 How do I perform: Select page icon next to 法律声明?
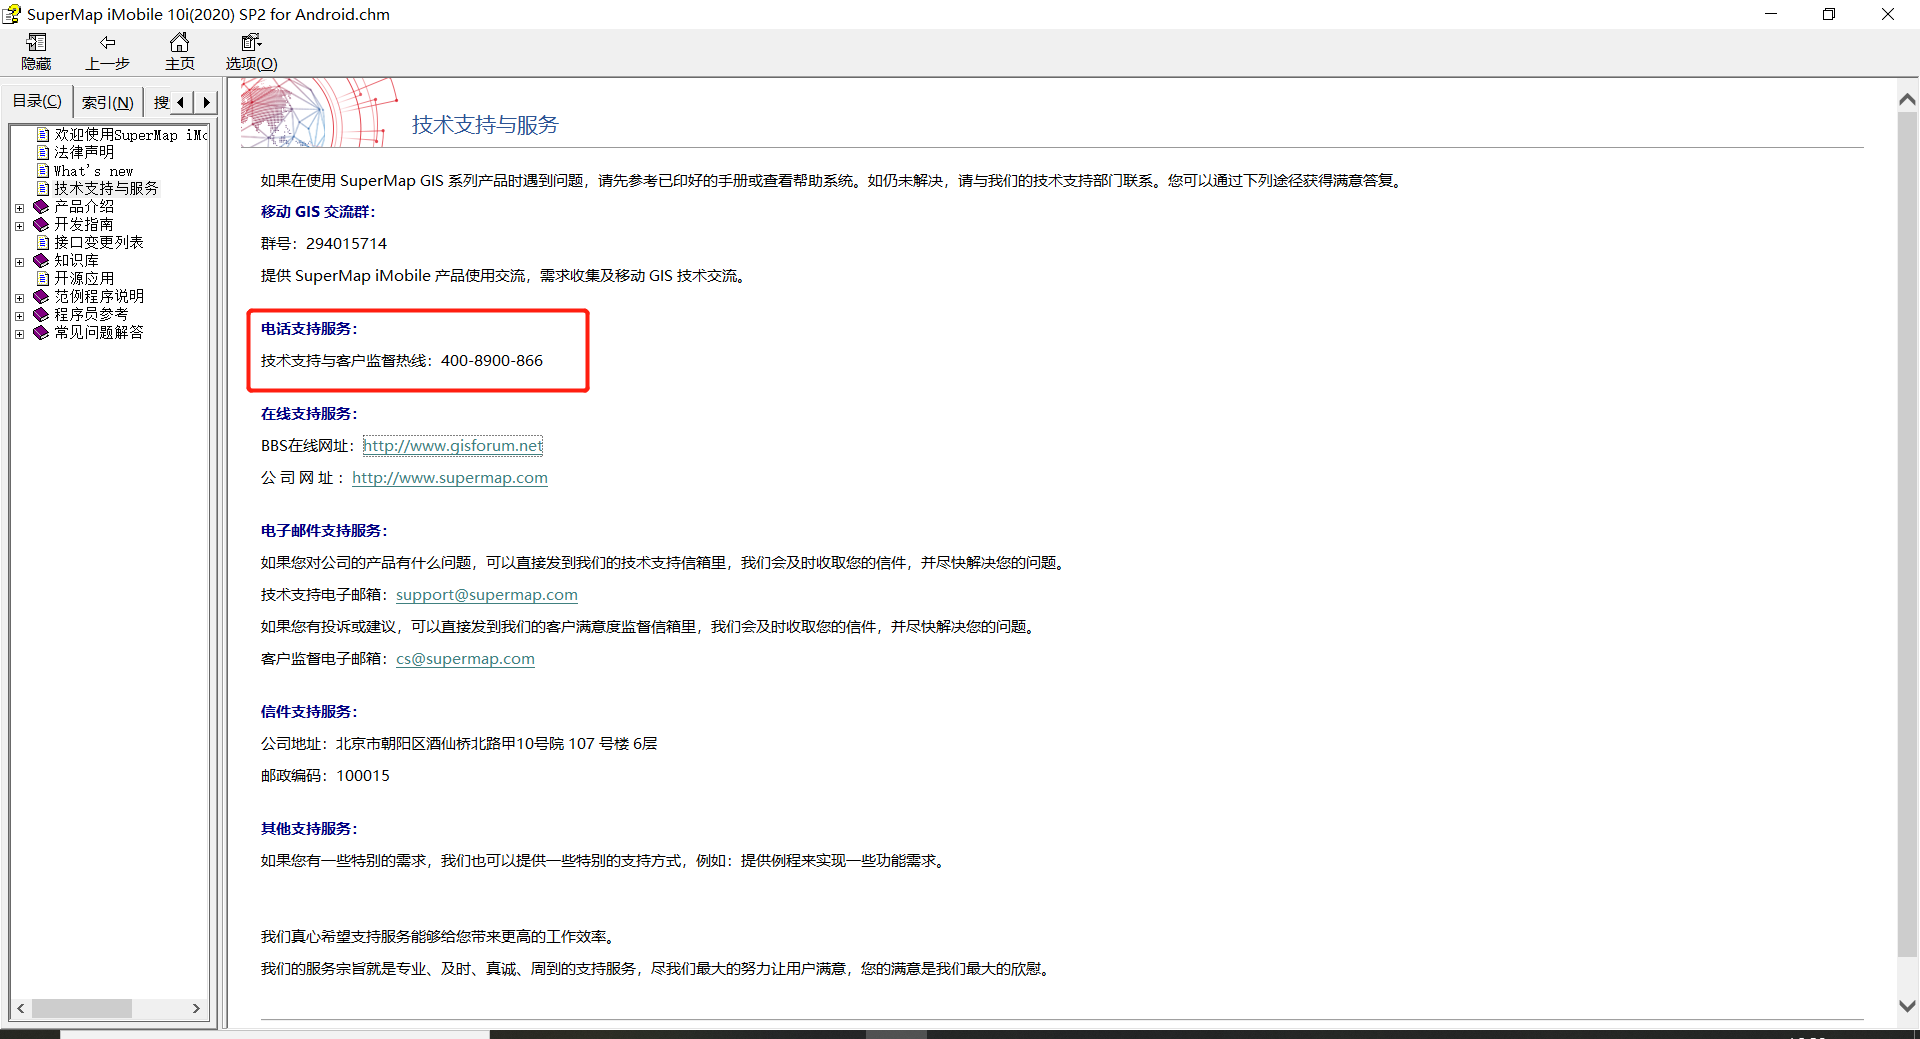(x=43, y=152)
